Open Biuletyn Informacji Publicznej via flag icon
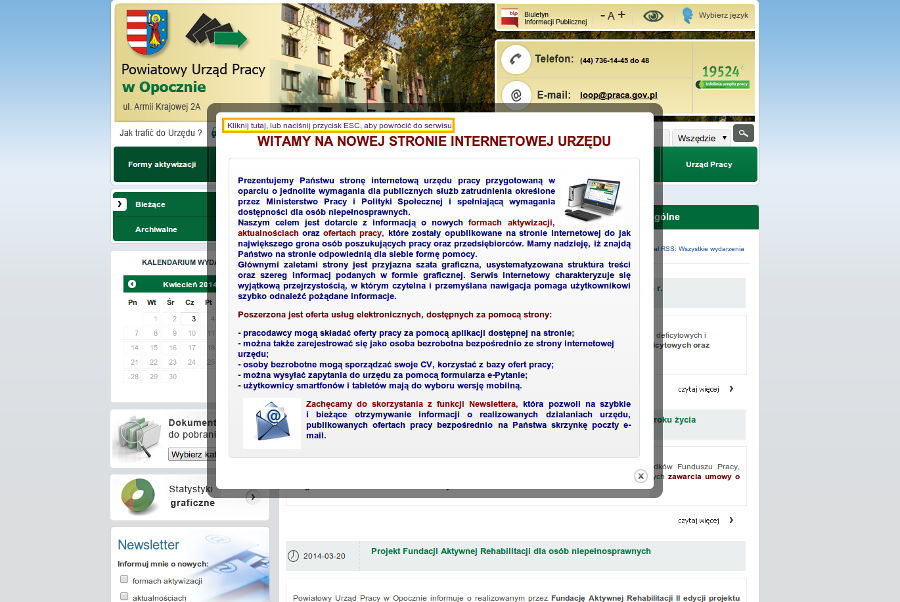This screenshot has width=900, height=602. click(x=509, y=16)
